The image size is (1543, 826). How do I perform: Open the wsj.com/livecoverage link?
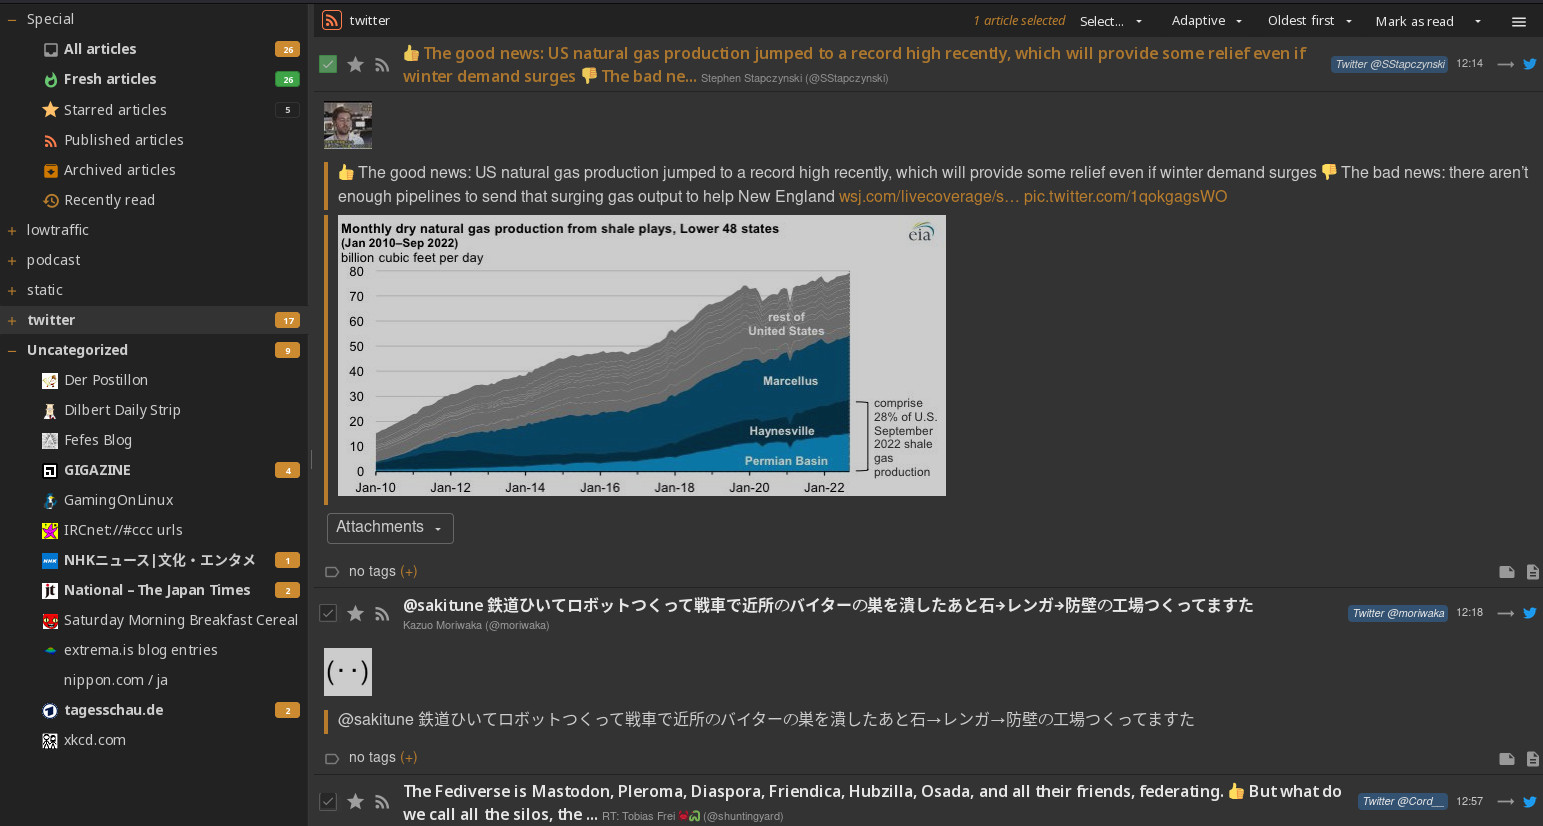929,197
